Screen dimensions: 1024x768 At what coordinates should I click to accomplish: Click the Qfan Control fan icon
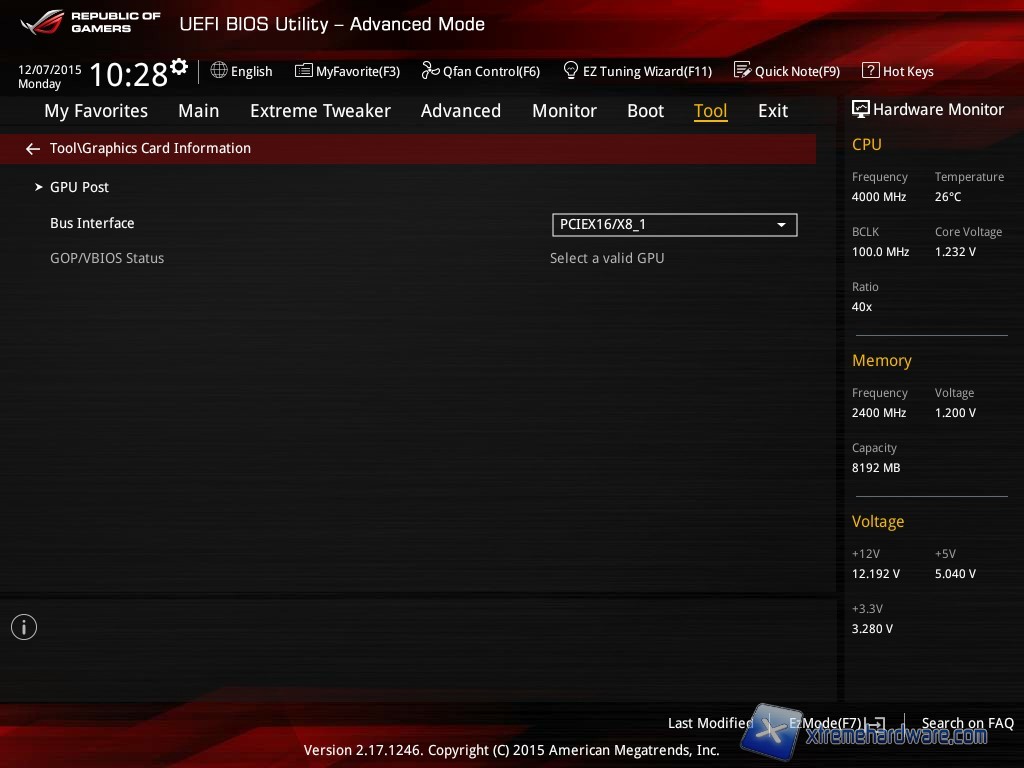tap(431, 71)
